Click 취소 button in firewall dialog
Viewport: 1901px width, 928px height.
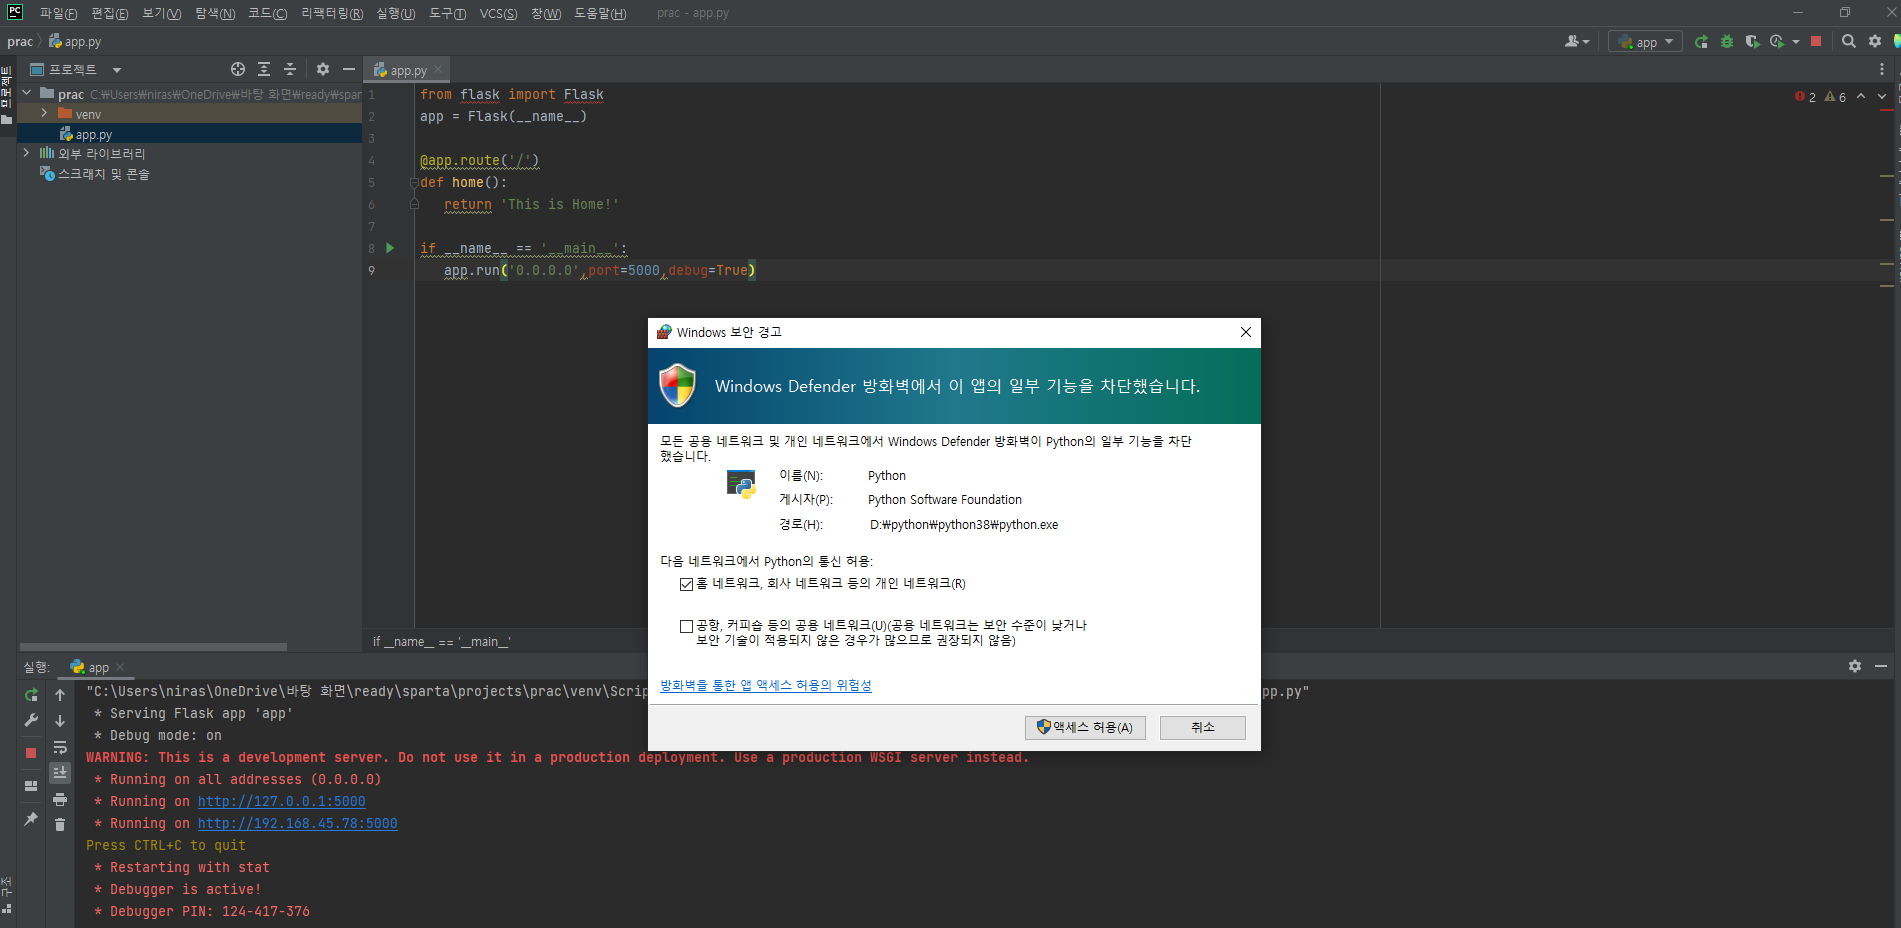[x=1203, y=727]
